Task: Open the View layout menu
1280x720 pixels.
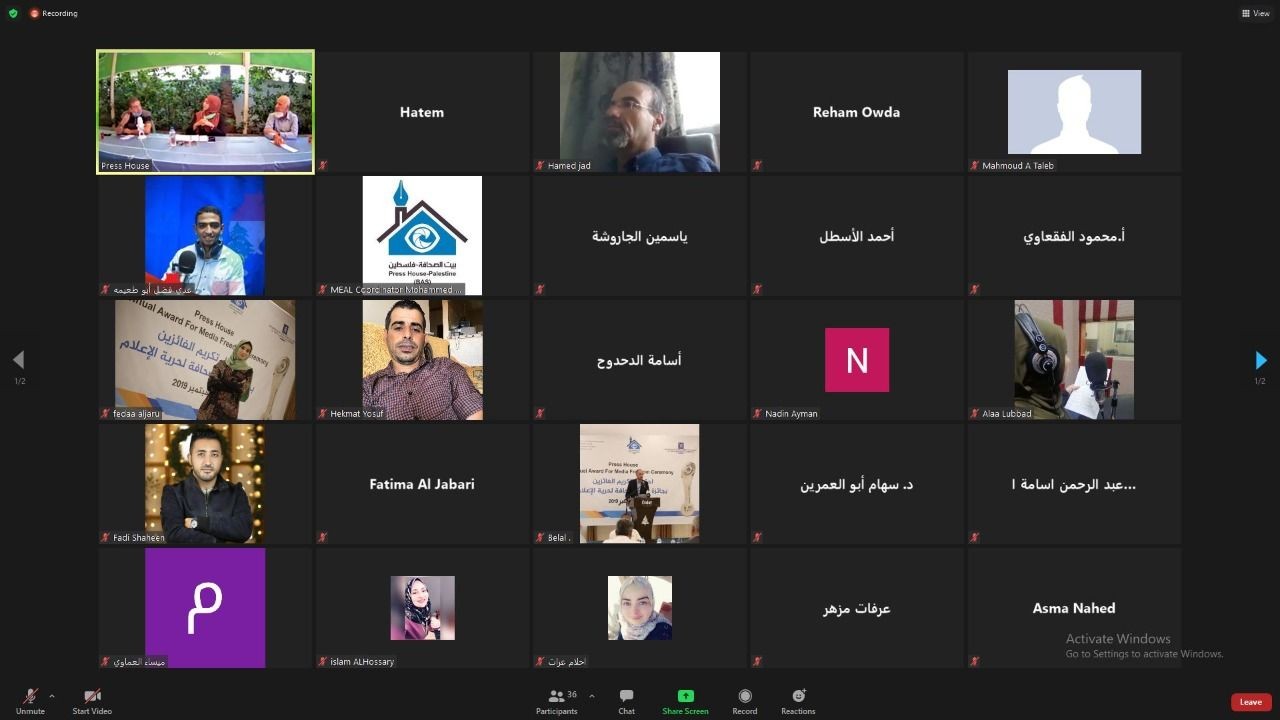Action: pyautogui.click(x=1256, y=13)
